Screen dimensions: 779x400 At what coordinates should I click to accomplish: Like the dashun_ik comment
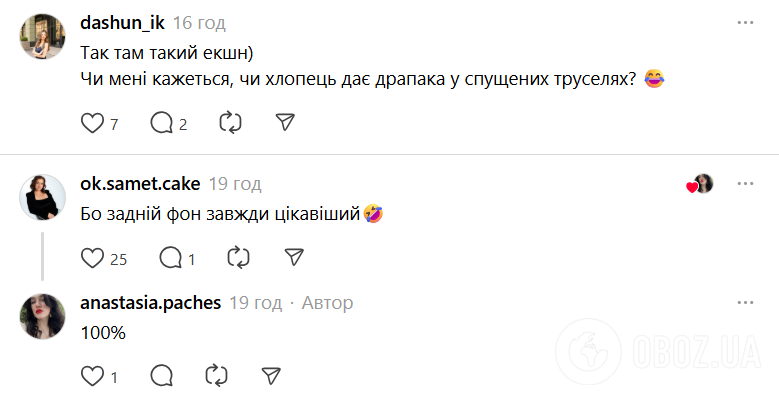click(x=92, y=123)
